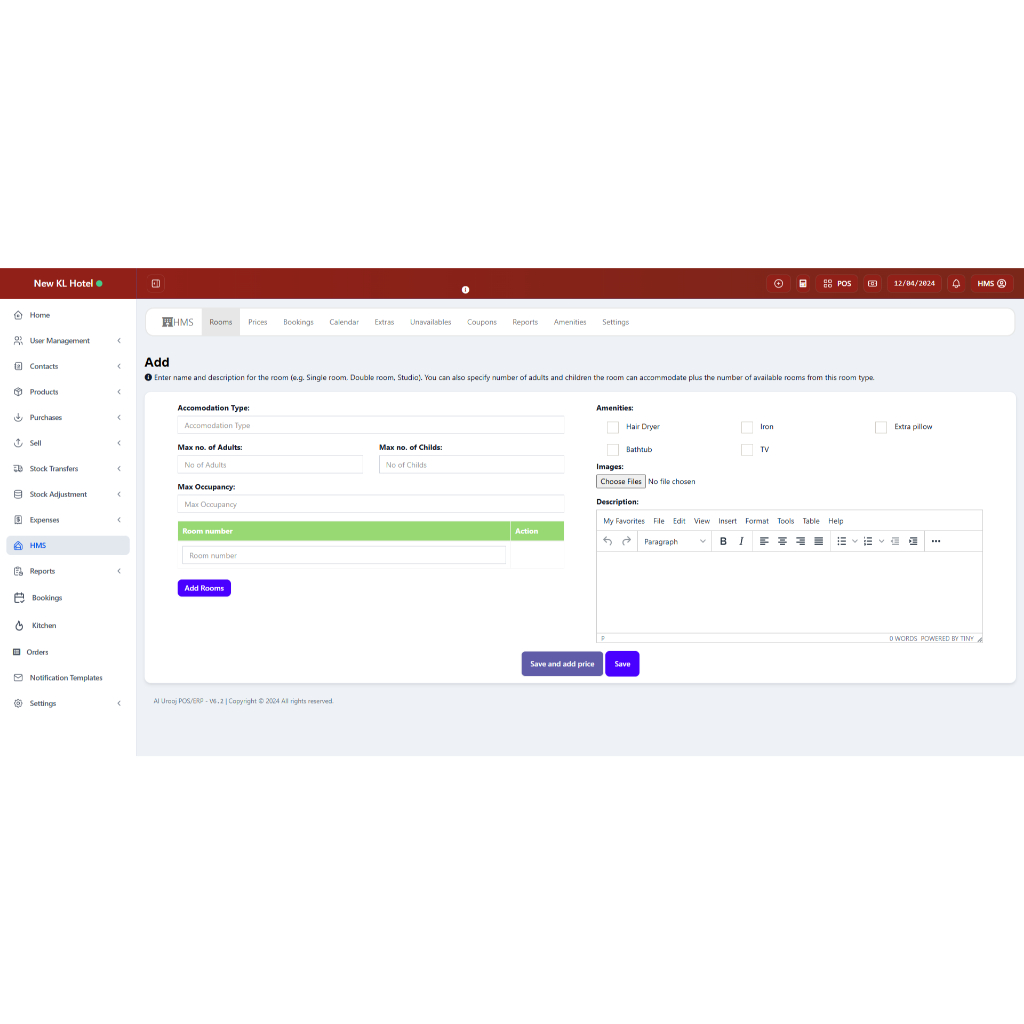Click the Add Rooms button

click(x=204, y=588)
